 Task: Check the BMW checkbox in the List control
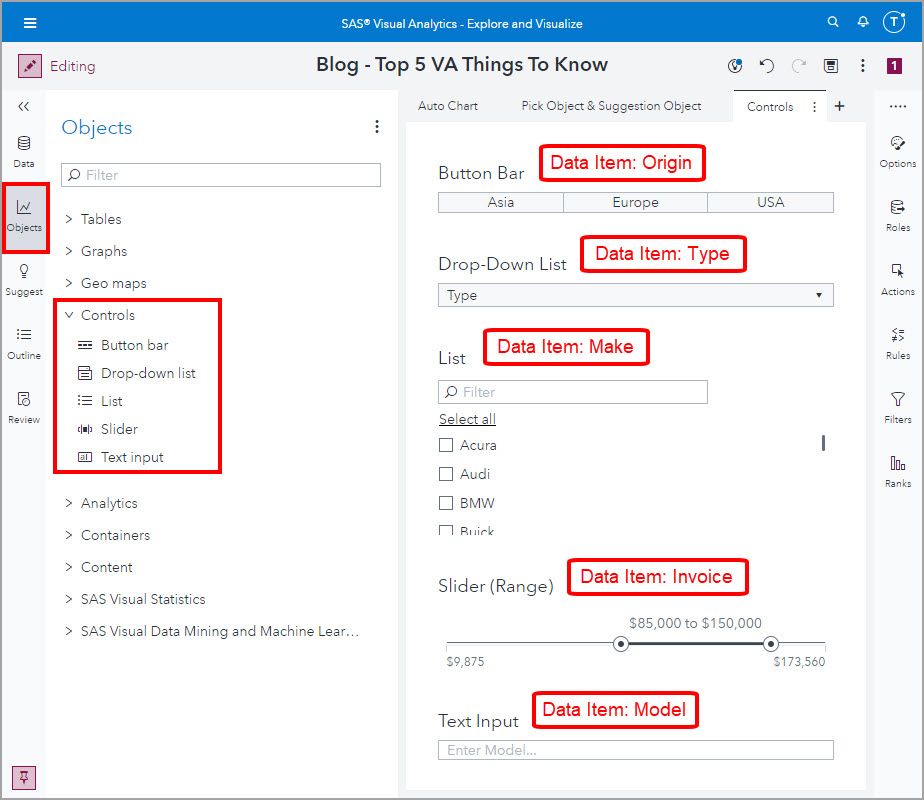tap(444, 503)
